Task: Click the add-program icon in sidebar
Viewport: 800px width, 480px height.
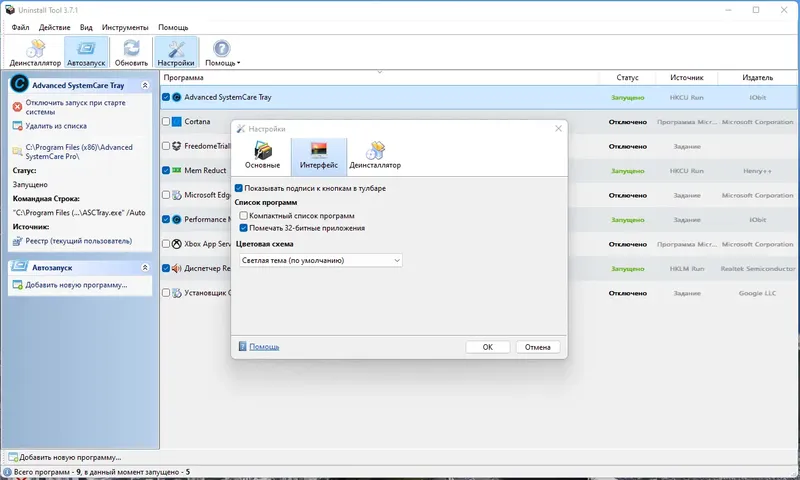Action: pos(17,285)
